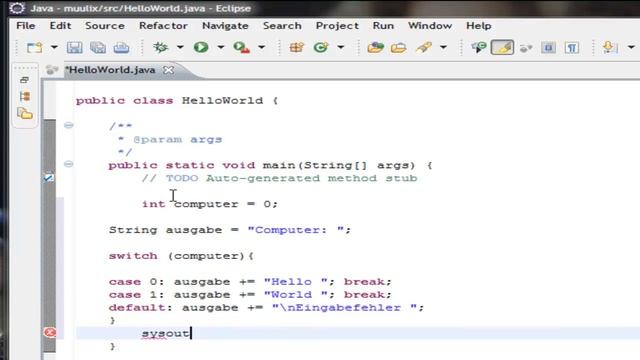640x360 pixels.
Task: Open the Hierarchy view icon in the sidebar
Action: (24, 96)
